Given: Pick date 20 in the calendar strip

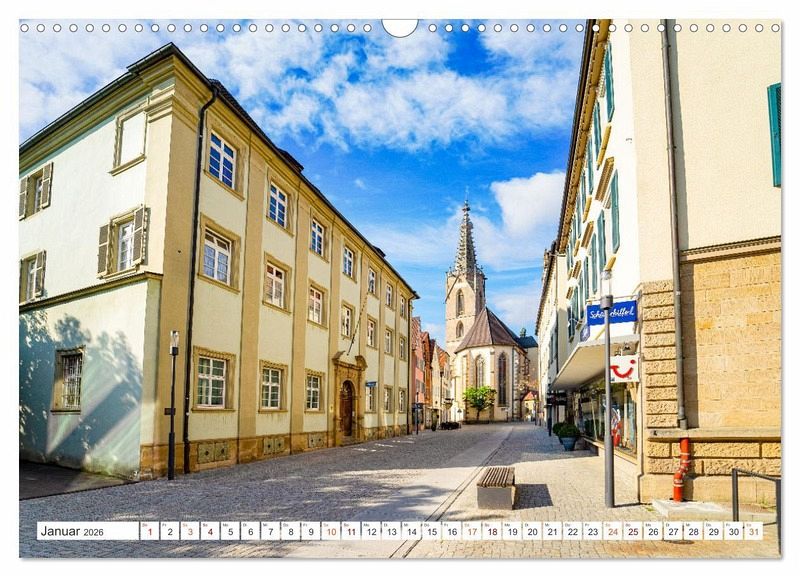Looking at the screenshot, I should 533,531.
